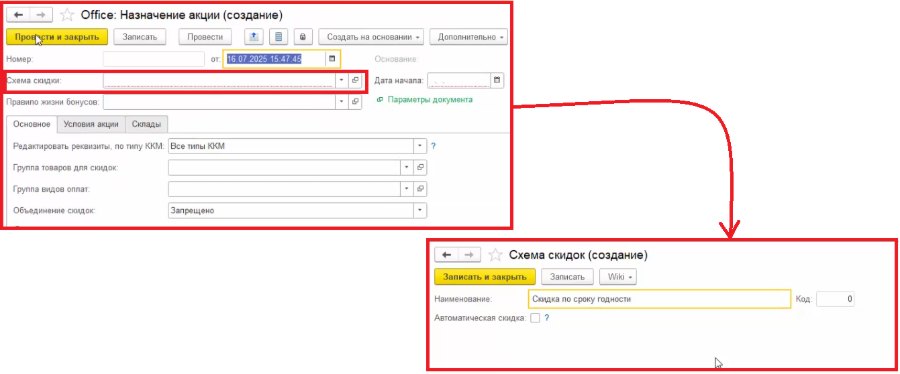
Task: Click Группа видов оплат field
Action: (x=285, y=189)
